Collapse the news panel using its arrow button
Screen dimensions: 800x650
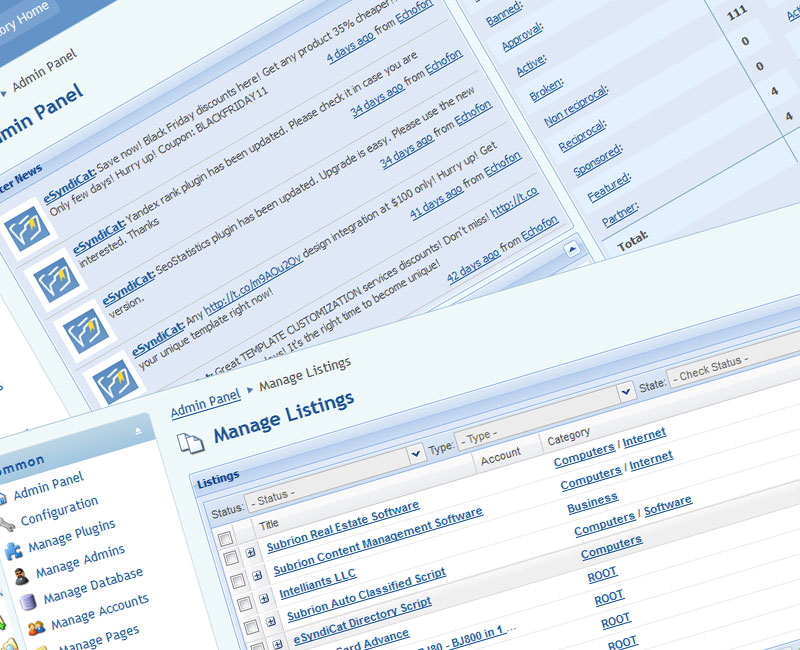click(572, 249)
